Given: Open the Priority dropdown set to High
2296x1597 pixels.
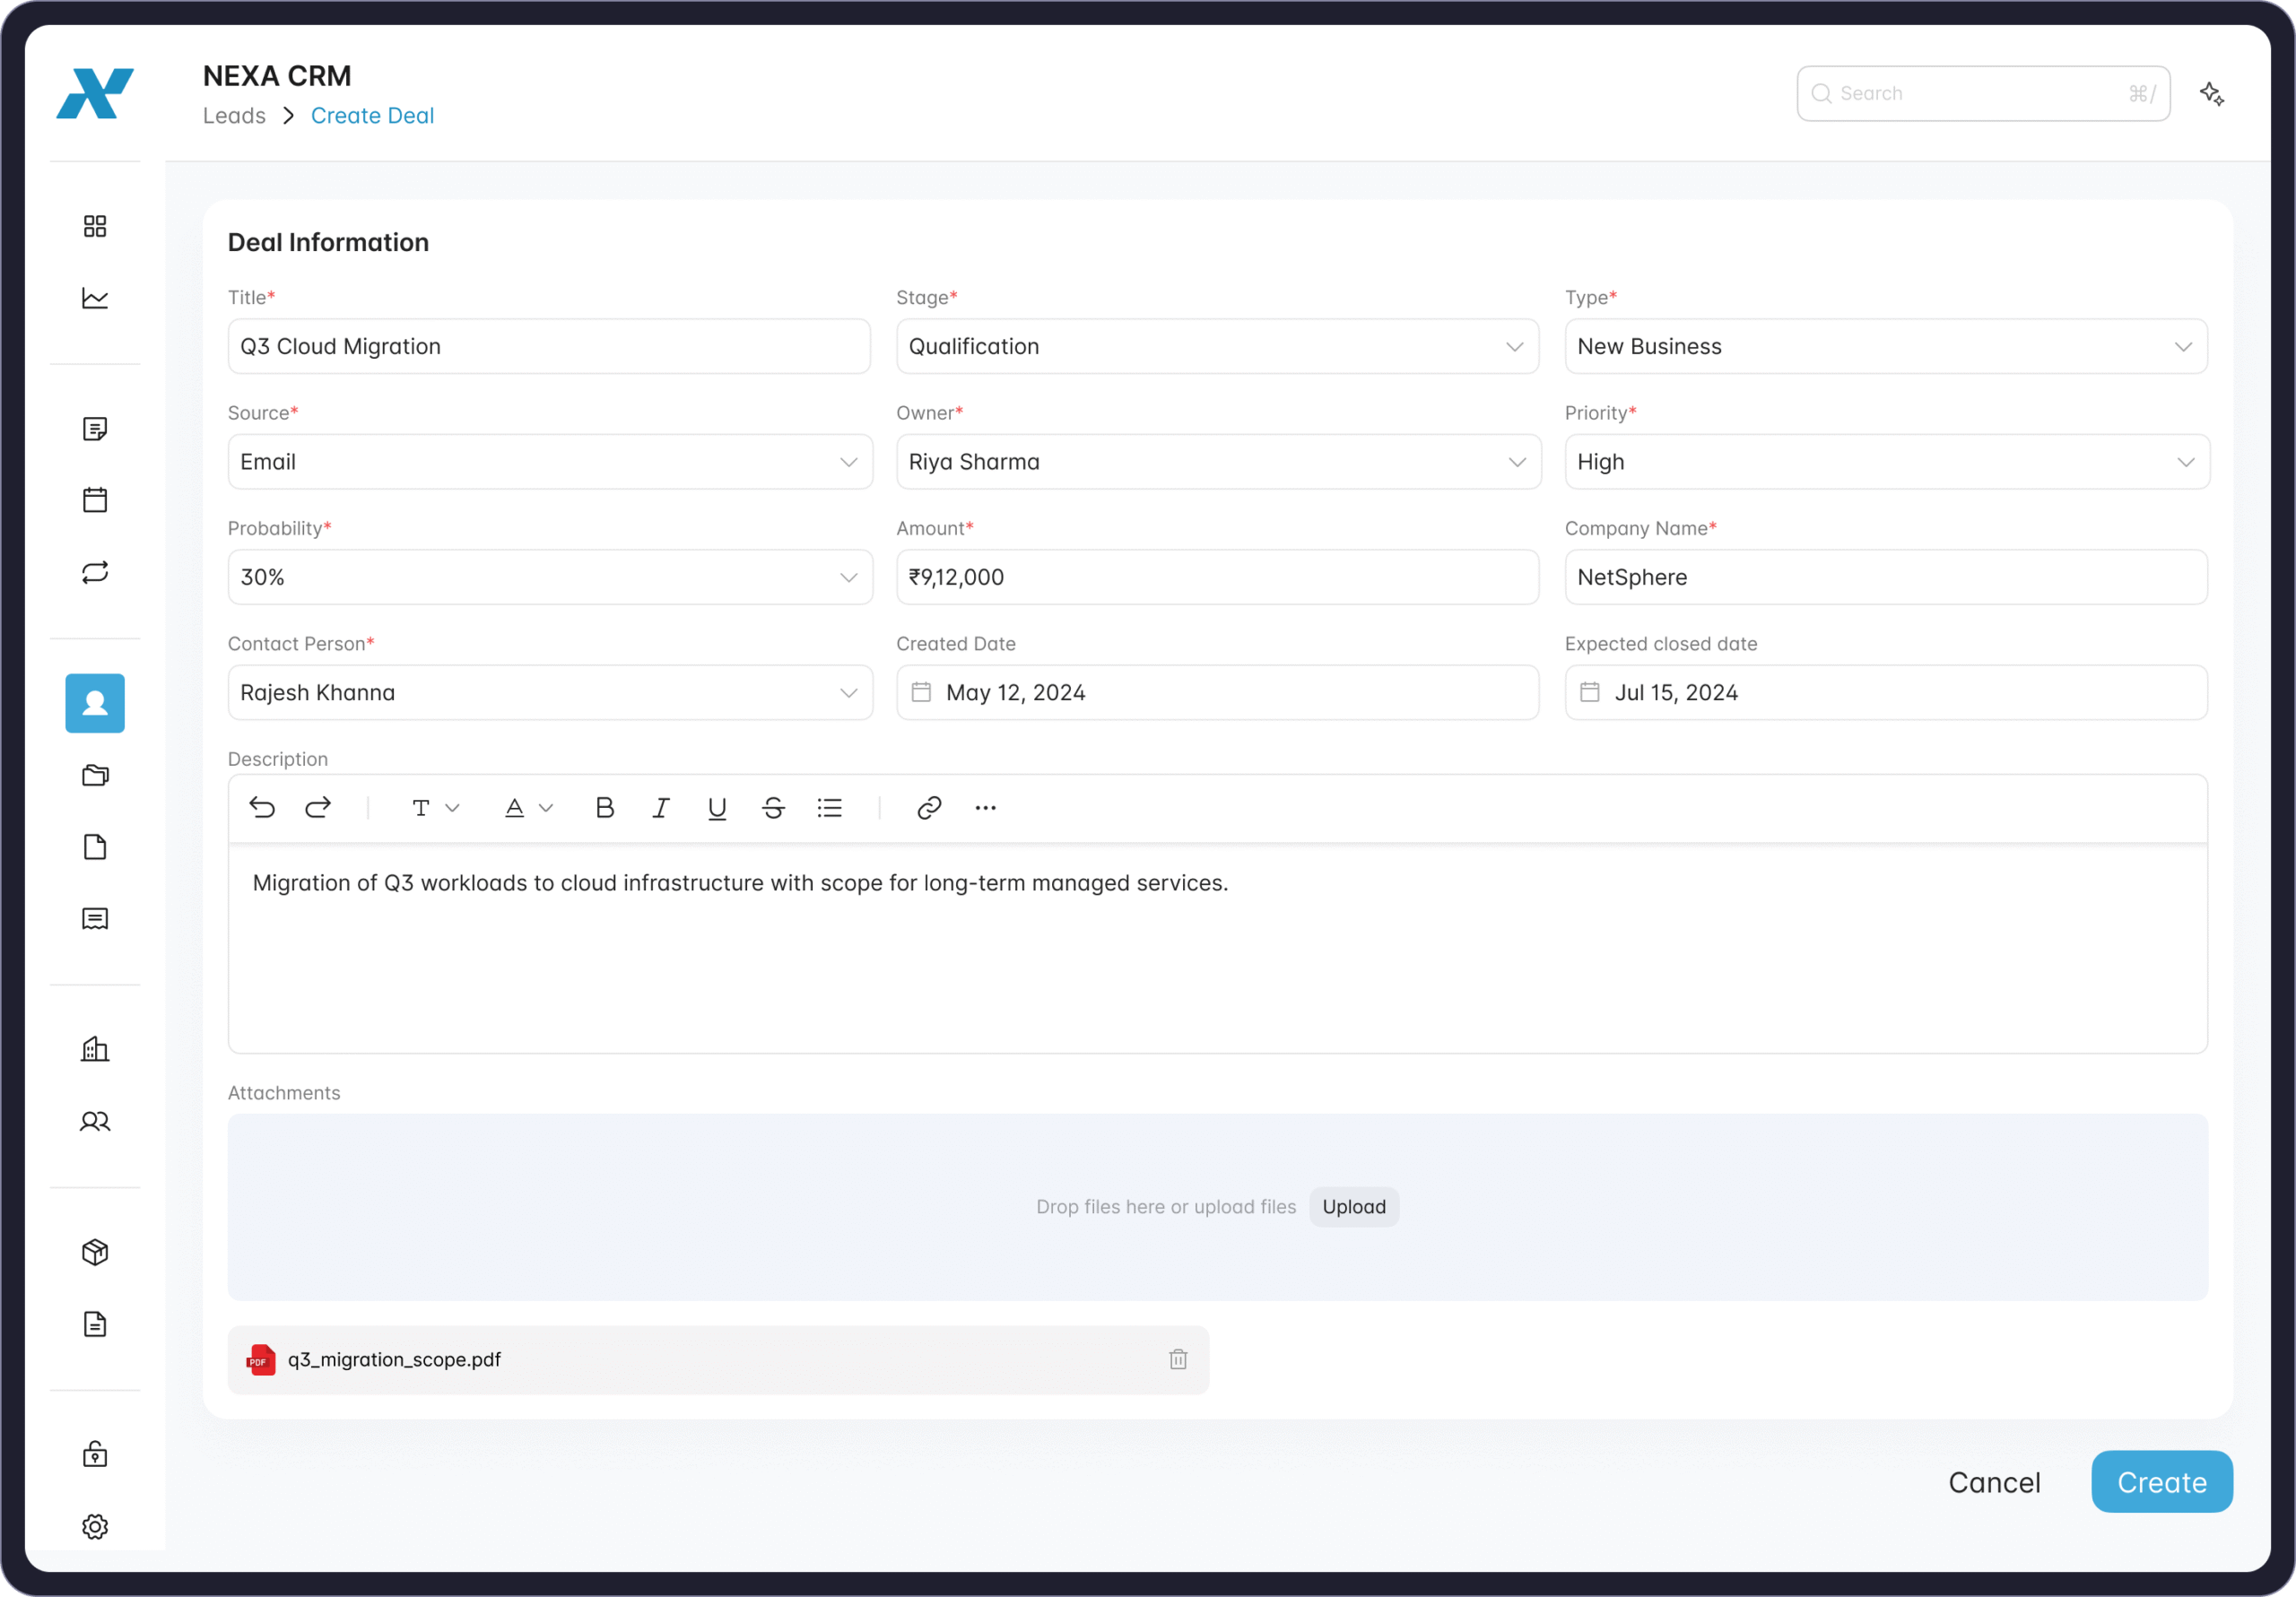Looking at the screenshot, I should click(x=1886, y=462).
